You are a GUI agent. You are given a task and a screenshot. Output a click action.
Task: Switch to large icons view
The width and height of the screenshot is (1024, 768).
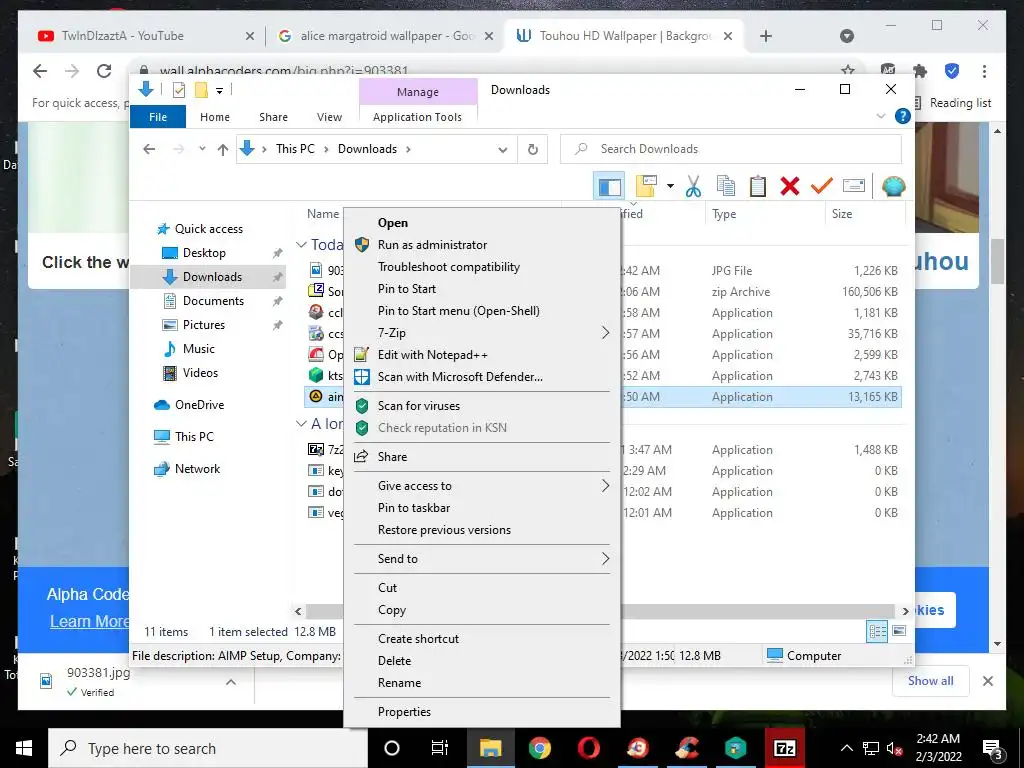[899, 631]
